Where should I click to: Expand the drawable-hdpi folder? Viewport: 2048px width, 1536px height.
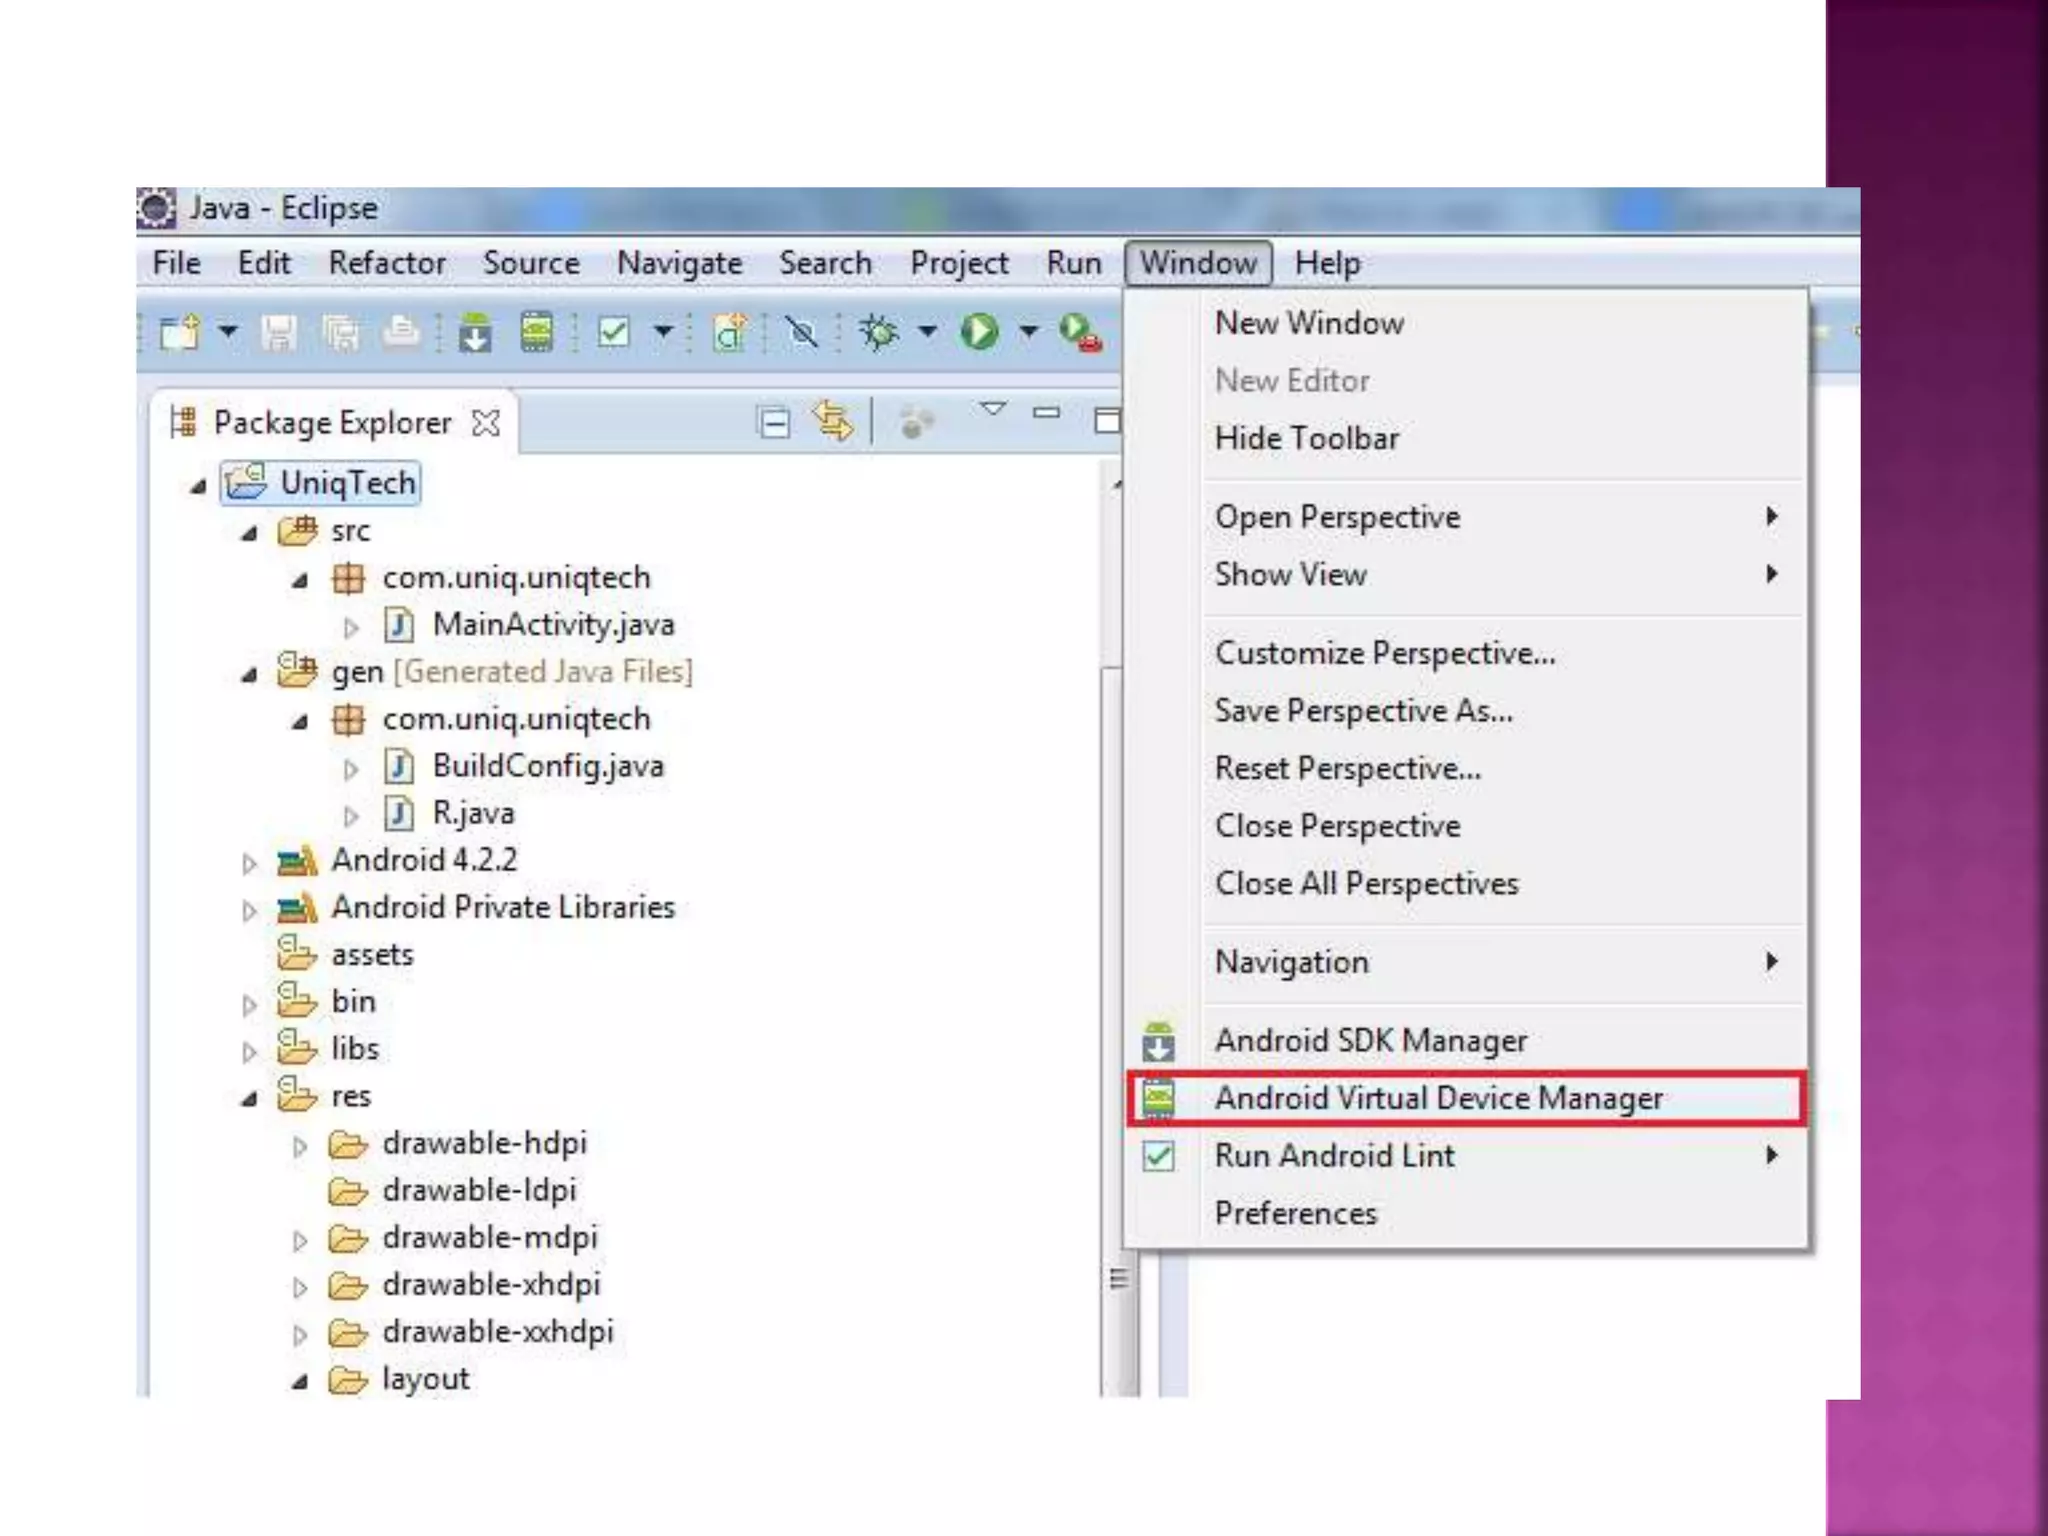[x=299, y=1146]
